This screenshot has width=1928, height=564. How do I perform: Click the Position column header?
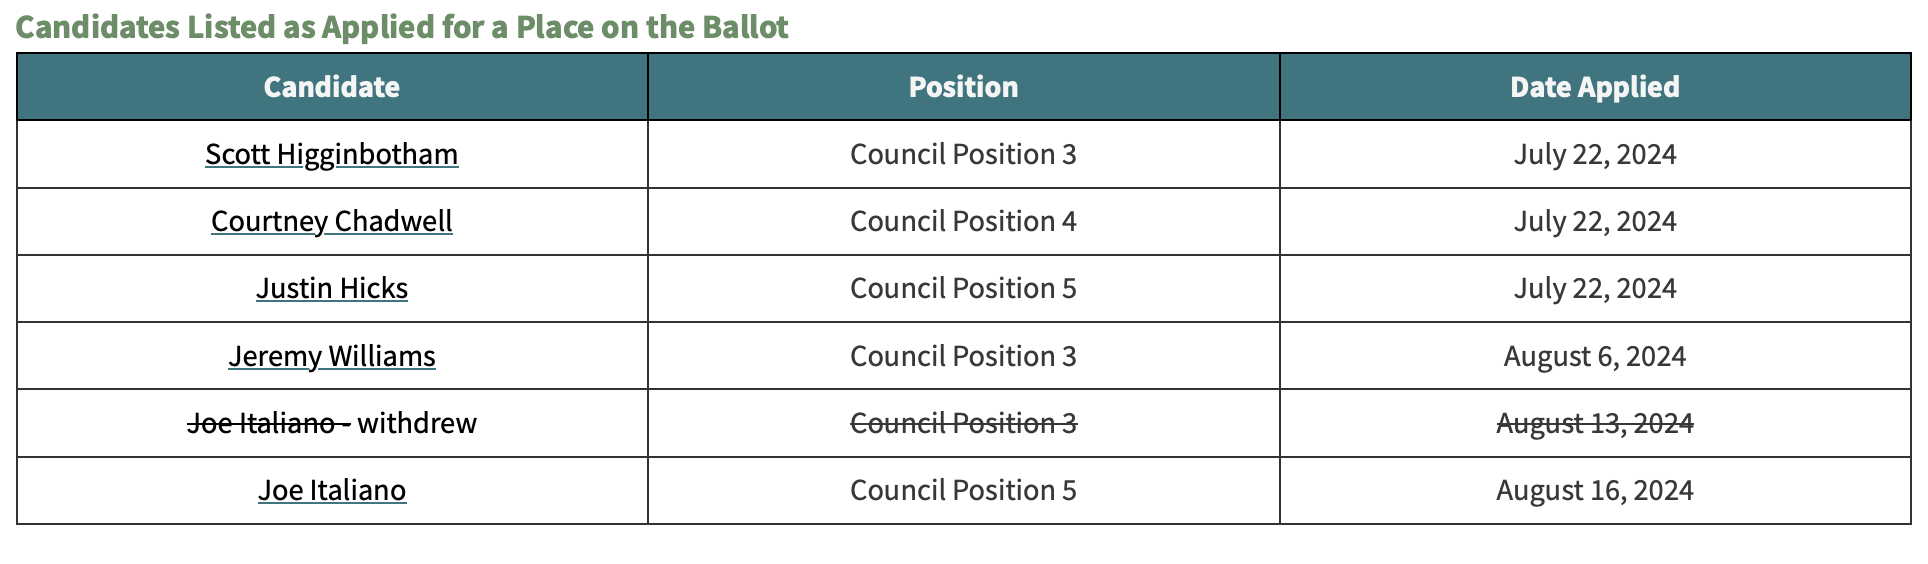[963, 87]
